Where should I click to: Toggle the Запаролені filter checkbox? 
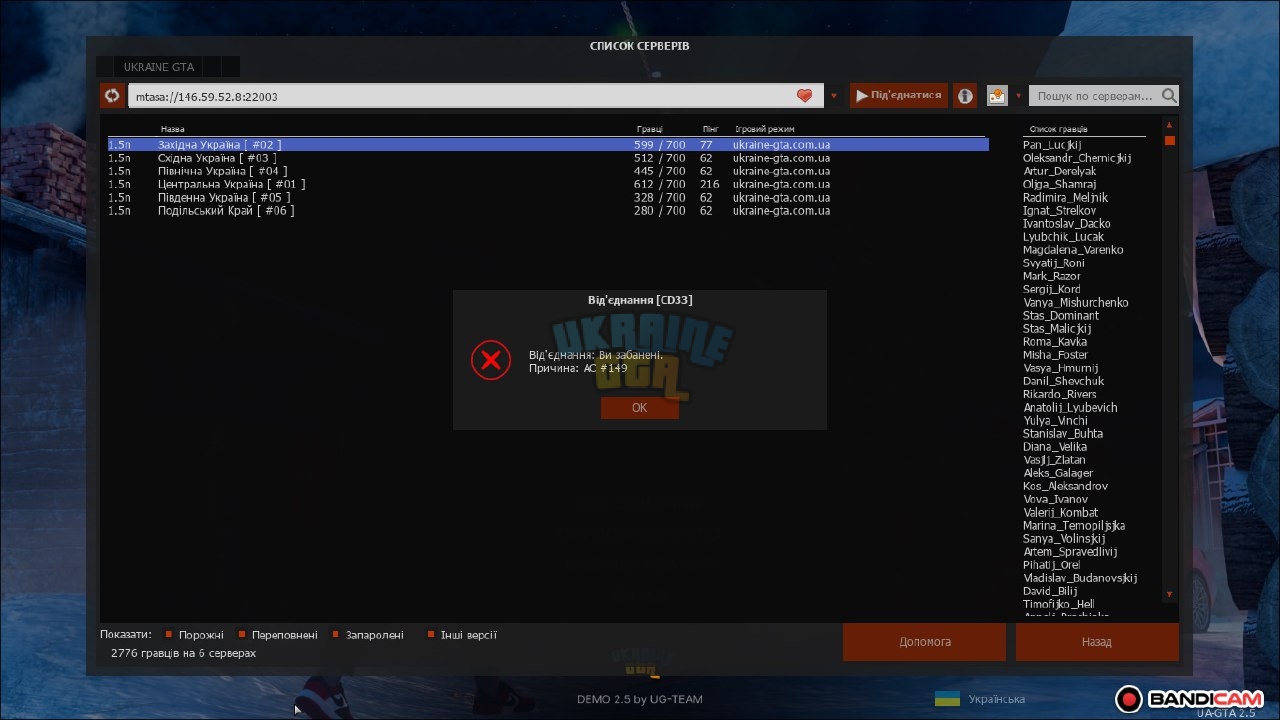coord(336,634)
